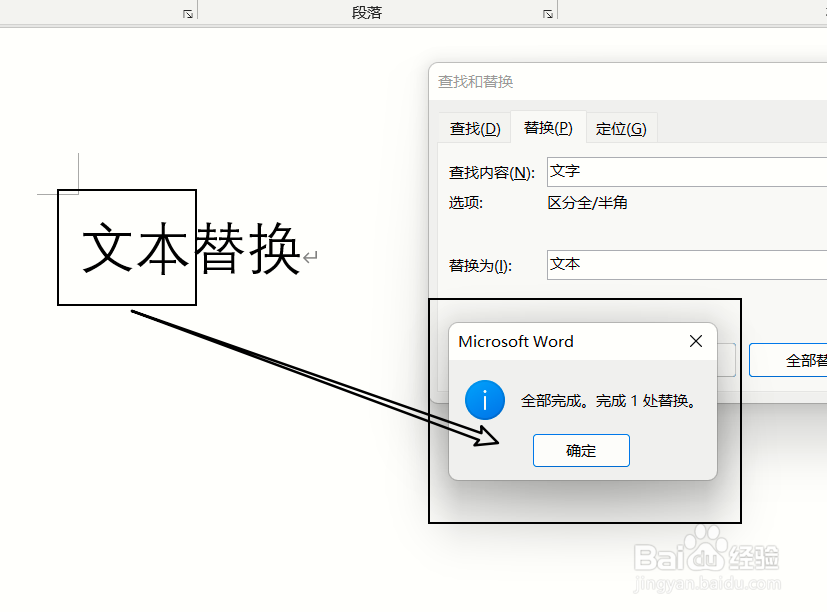Open the 段落 dialog launcher icon
827x612 pixels.
point(547,14)
